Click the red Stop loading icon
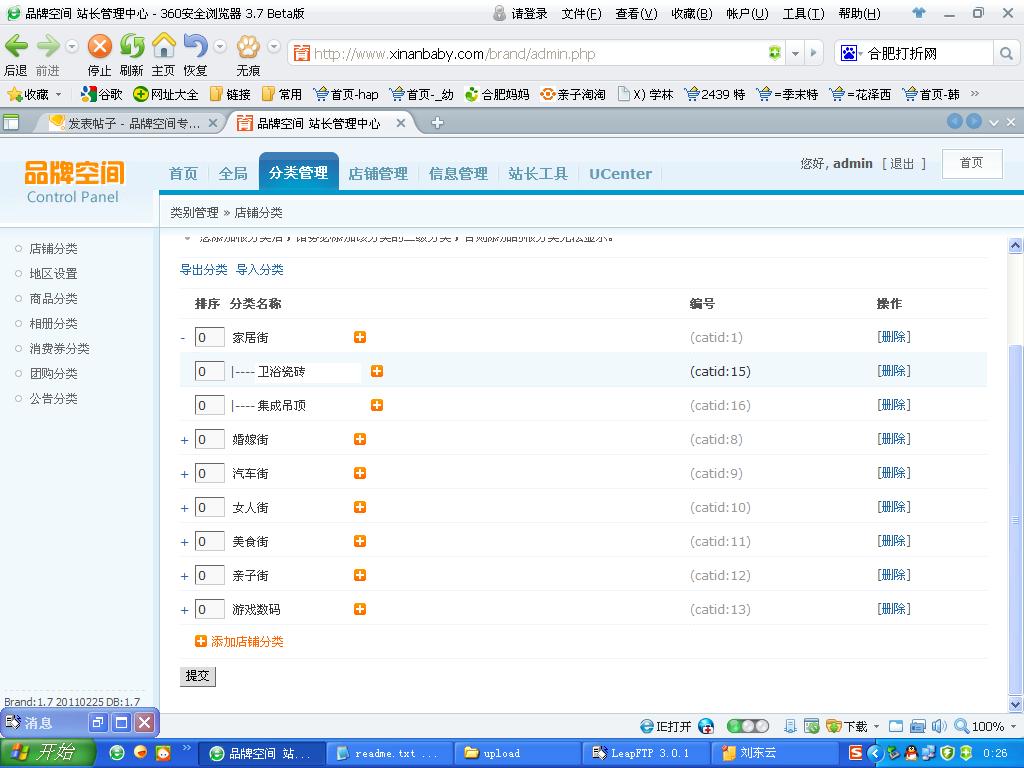The image size is (1024, 768). (100, 46)
